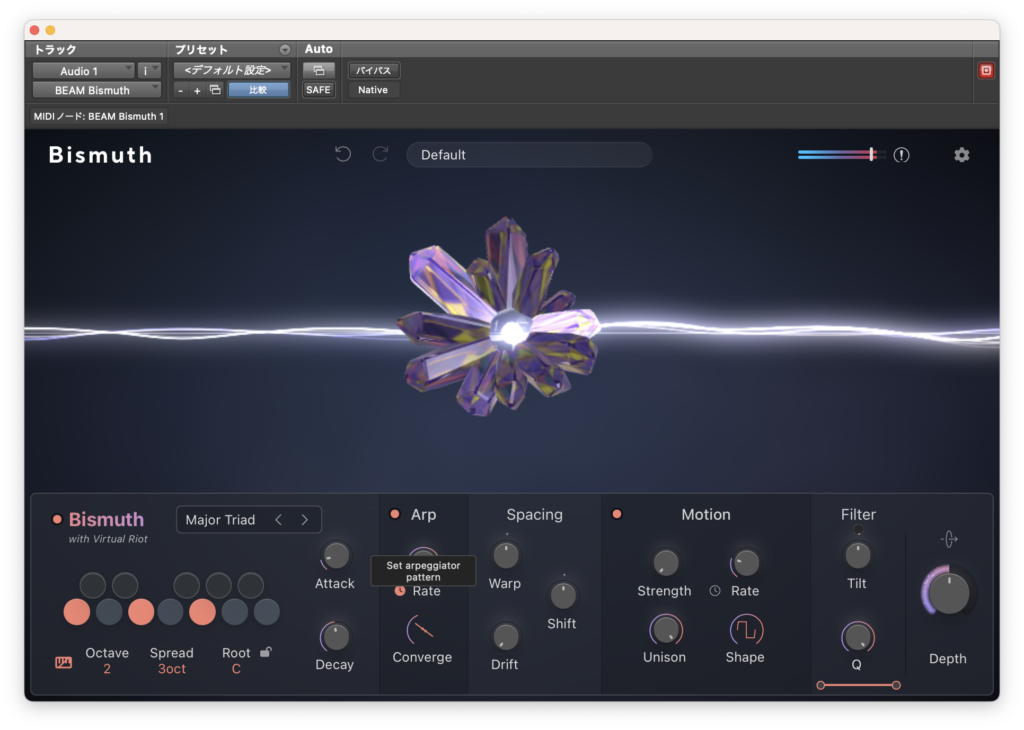Open the Audio 1 track selector dropdown
Screen dimensions: 1024x730
[x=84, y=71]
